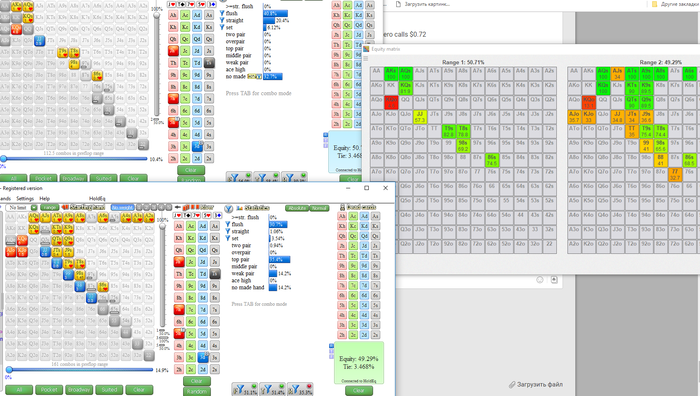Toggle the straight filter icon in lower statistics
Image resolution: width=700 pixels, height=396 pixels.
pos(228,231)
